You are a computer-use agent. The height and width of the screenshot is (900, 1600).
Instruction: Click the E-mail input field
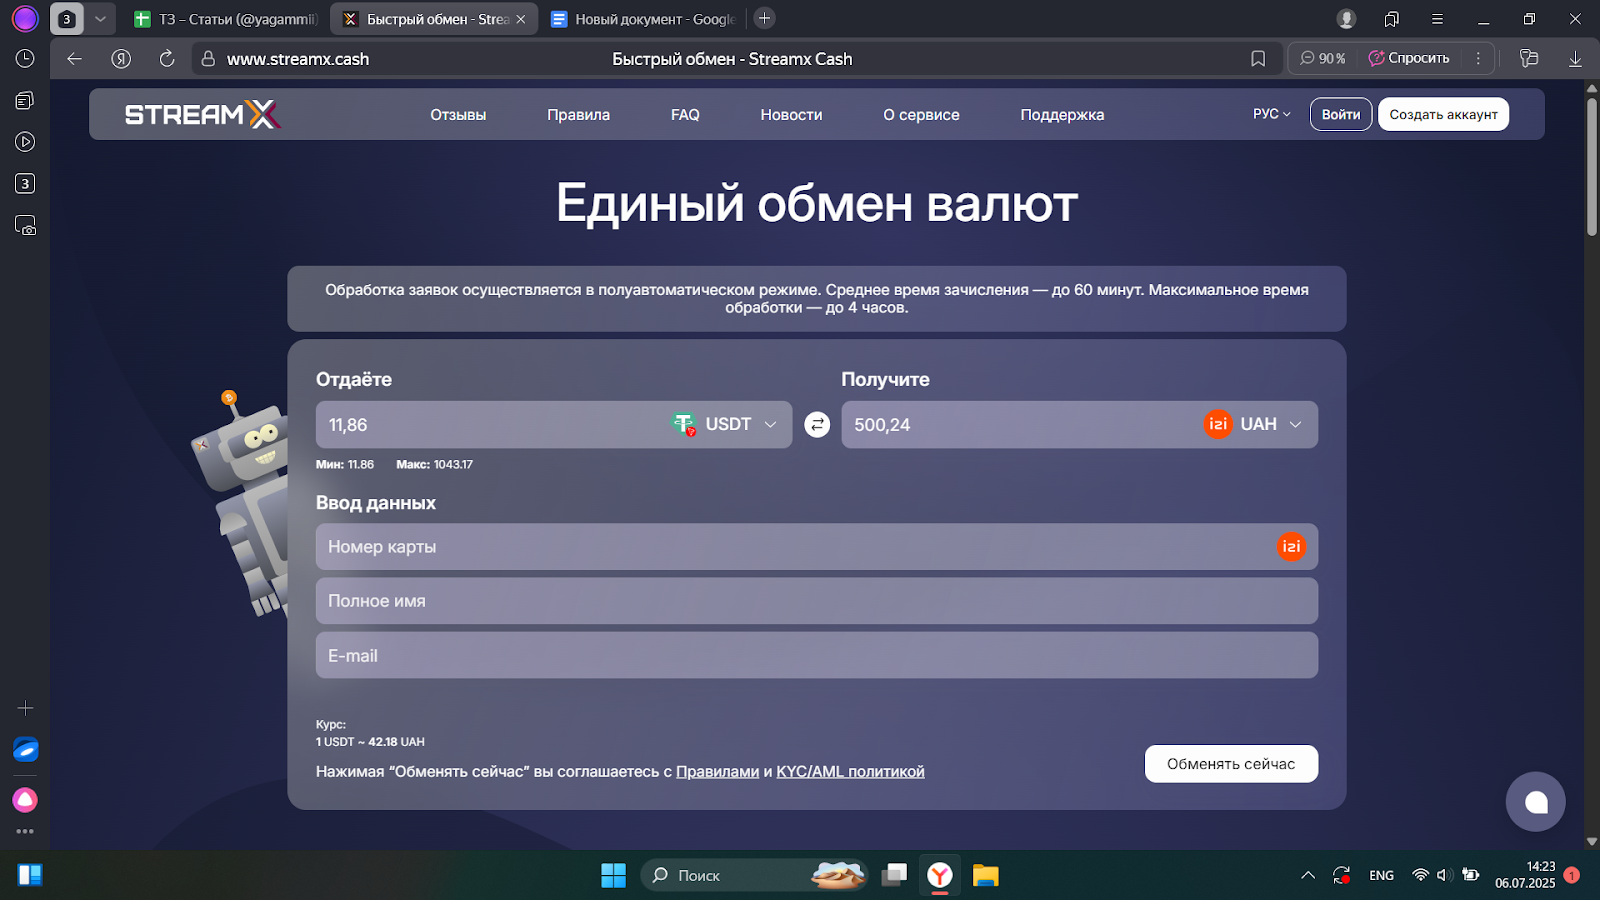[817, 655]
